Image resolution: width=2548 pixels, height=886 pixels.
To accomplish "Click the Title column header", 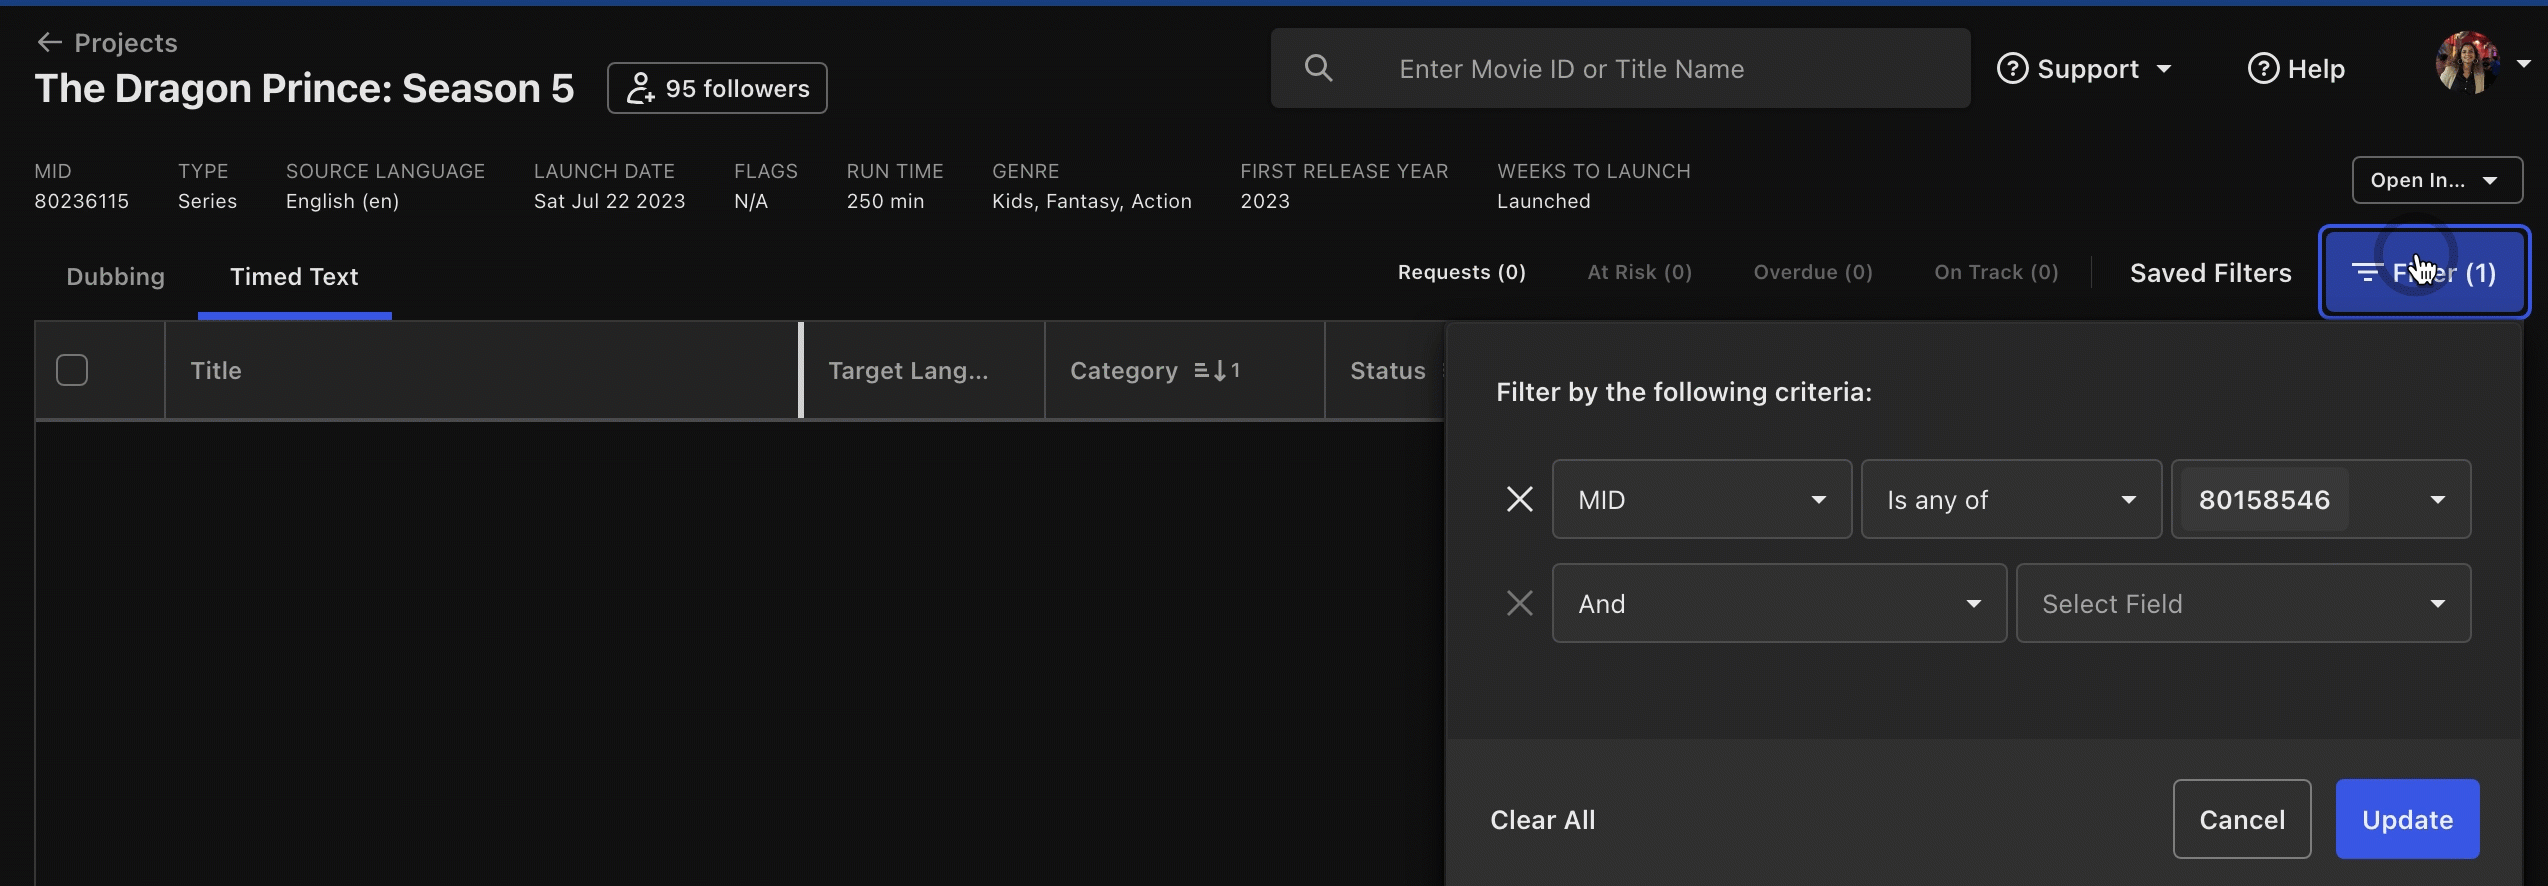I will tap(482, 370).
